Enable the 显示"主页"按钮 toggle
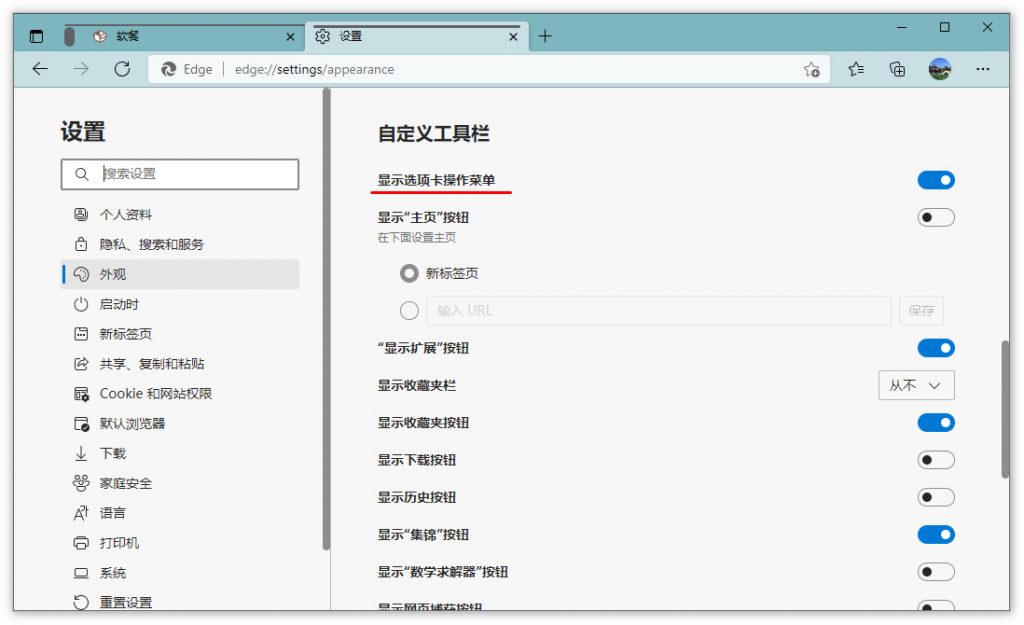1024x625 pixels. click(935, 217)
